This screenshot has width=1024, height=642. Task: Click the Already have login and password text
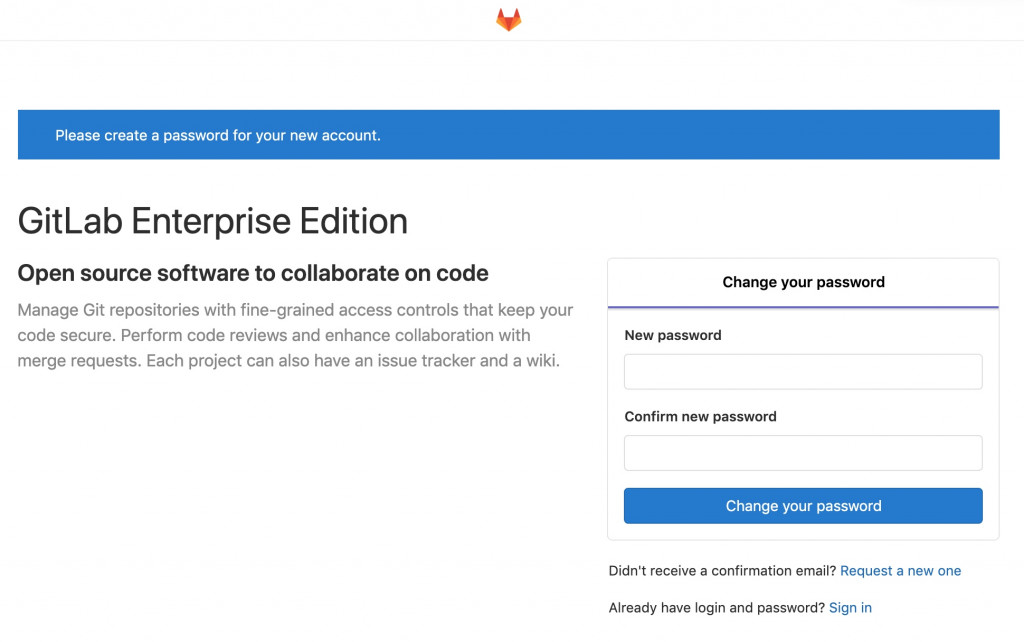tap(716, 608)
